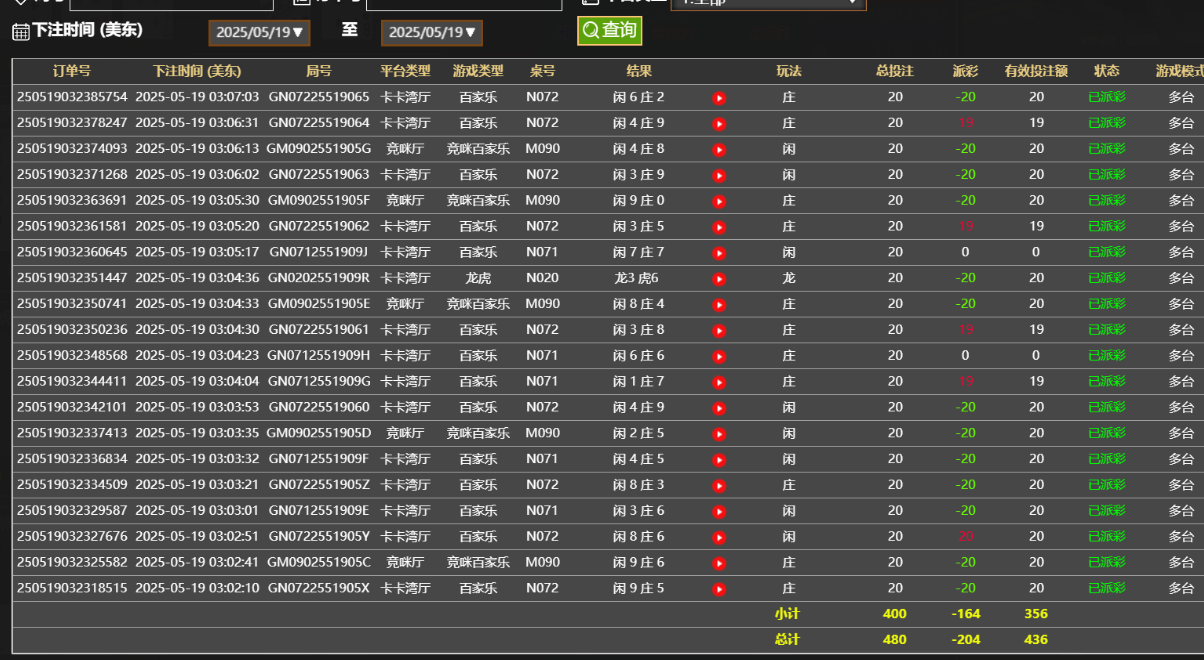Expand the partially visible top-right dropdown
The width and height of the screenshot is (1204, 660).
tap(767, 3)
